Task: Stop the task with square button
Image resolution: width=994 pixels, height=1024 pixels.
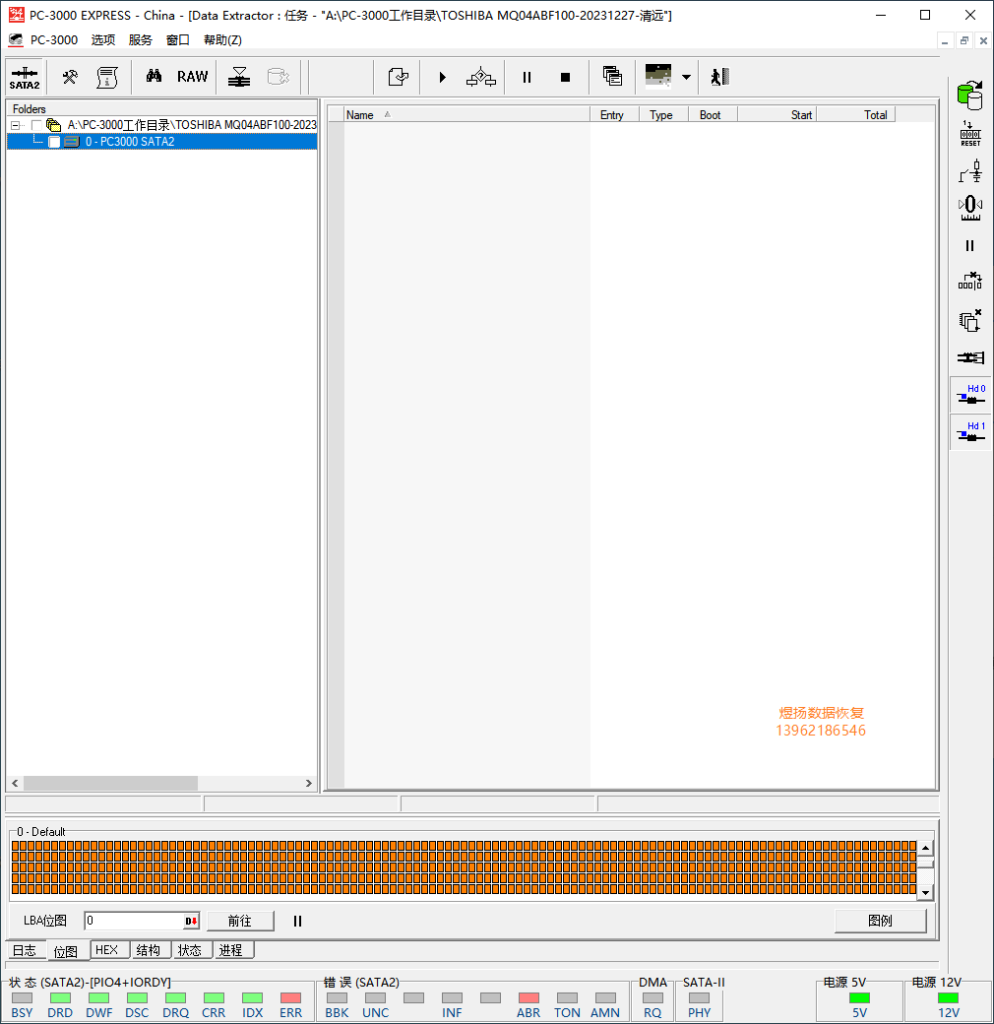Action: click(566, 77)
